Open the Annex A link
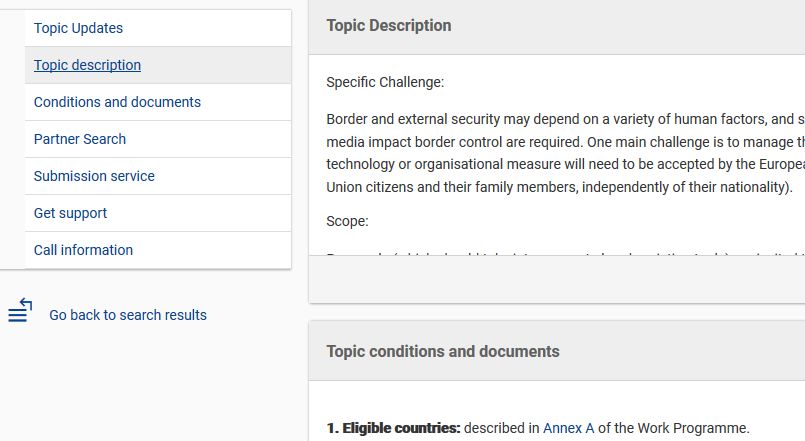The height and width of the screenshot is (441, 805). coord(568,428)
